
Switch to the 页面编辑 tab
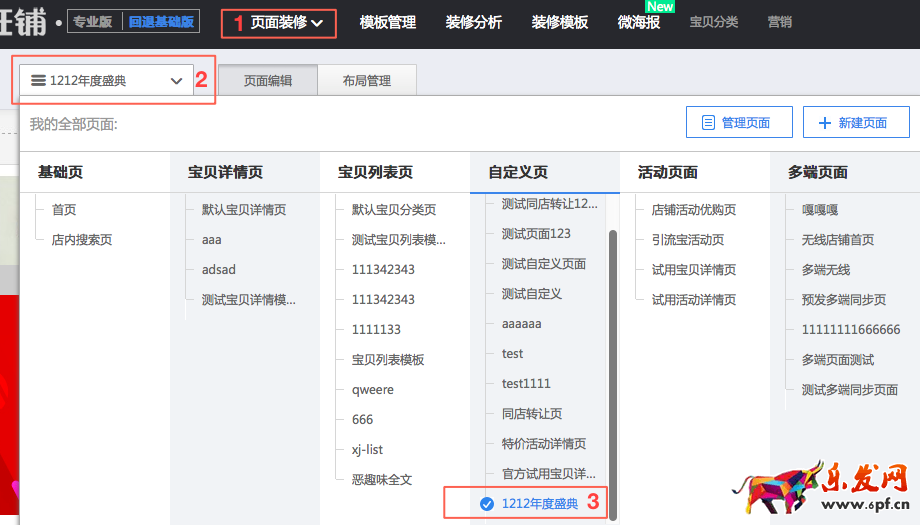[268, 81]
